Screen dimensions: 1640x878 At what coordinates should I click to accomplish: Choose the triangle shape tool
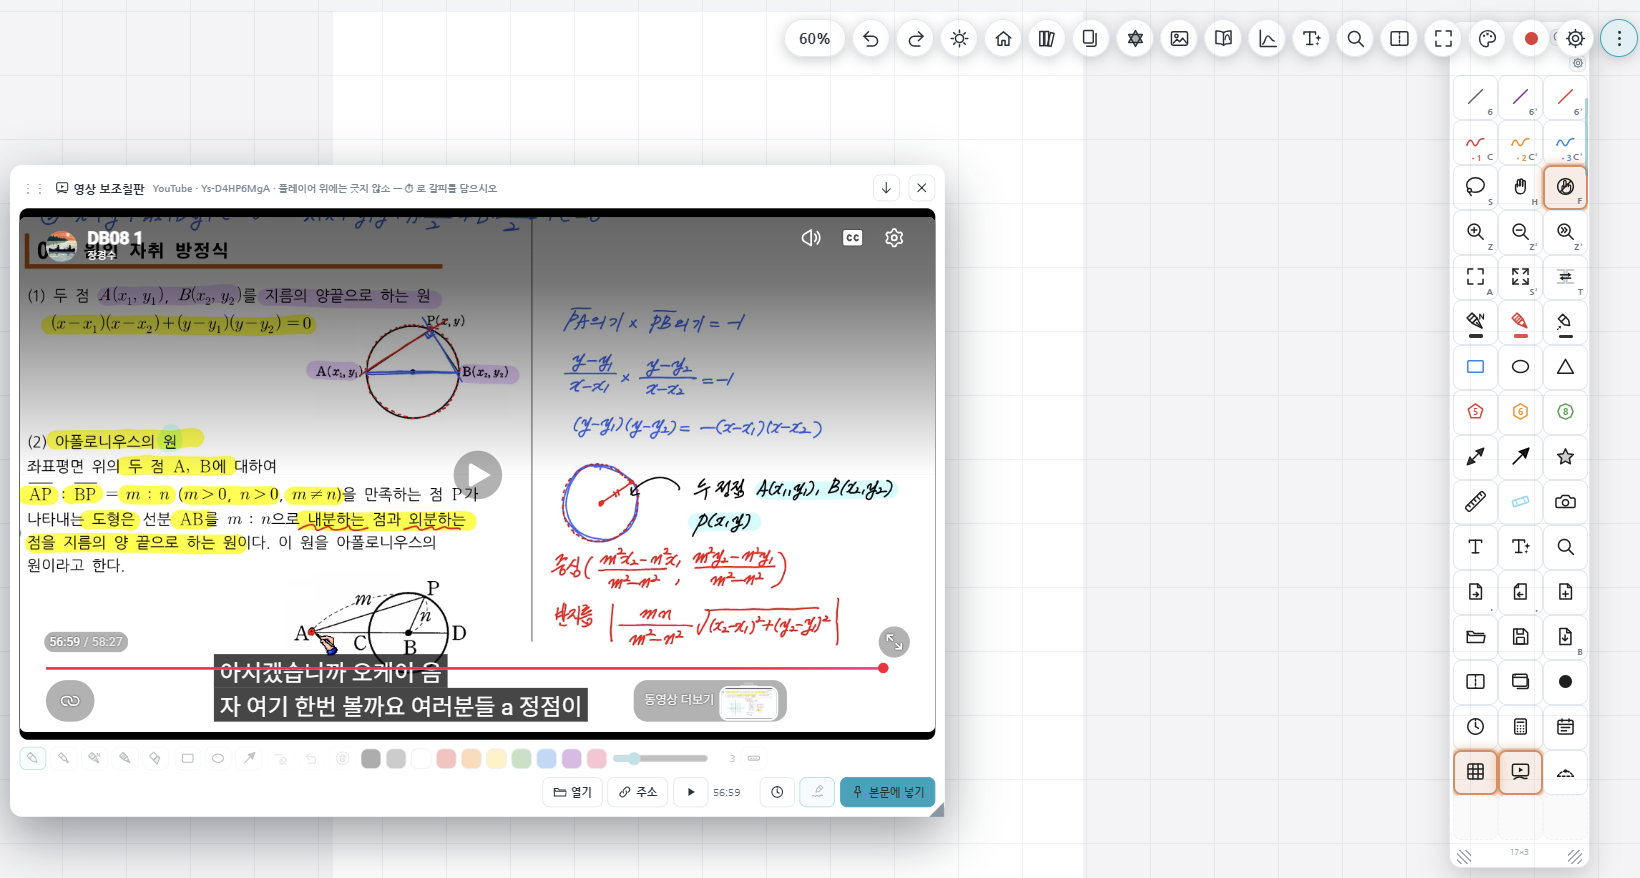point(1565,367)
